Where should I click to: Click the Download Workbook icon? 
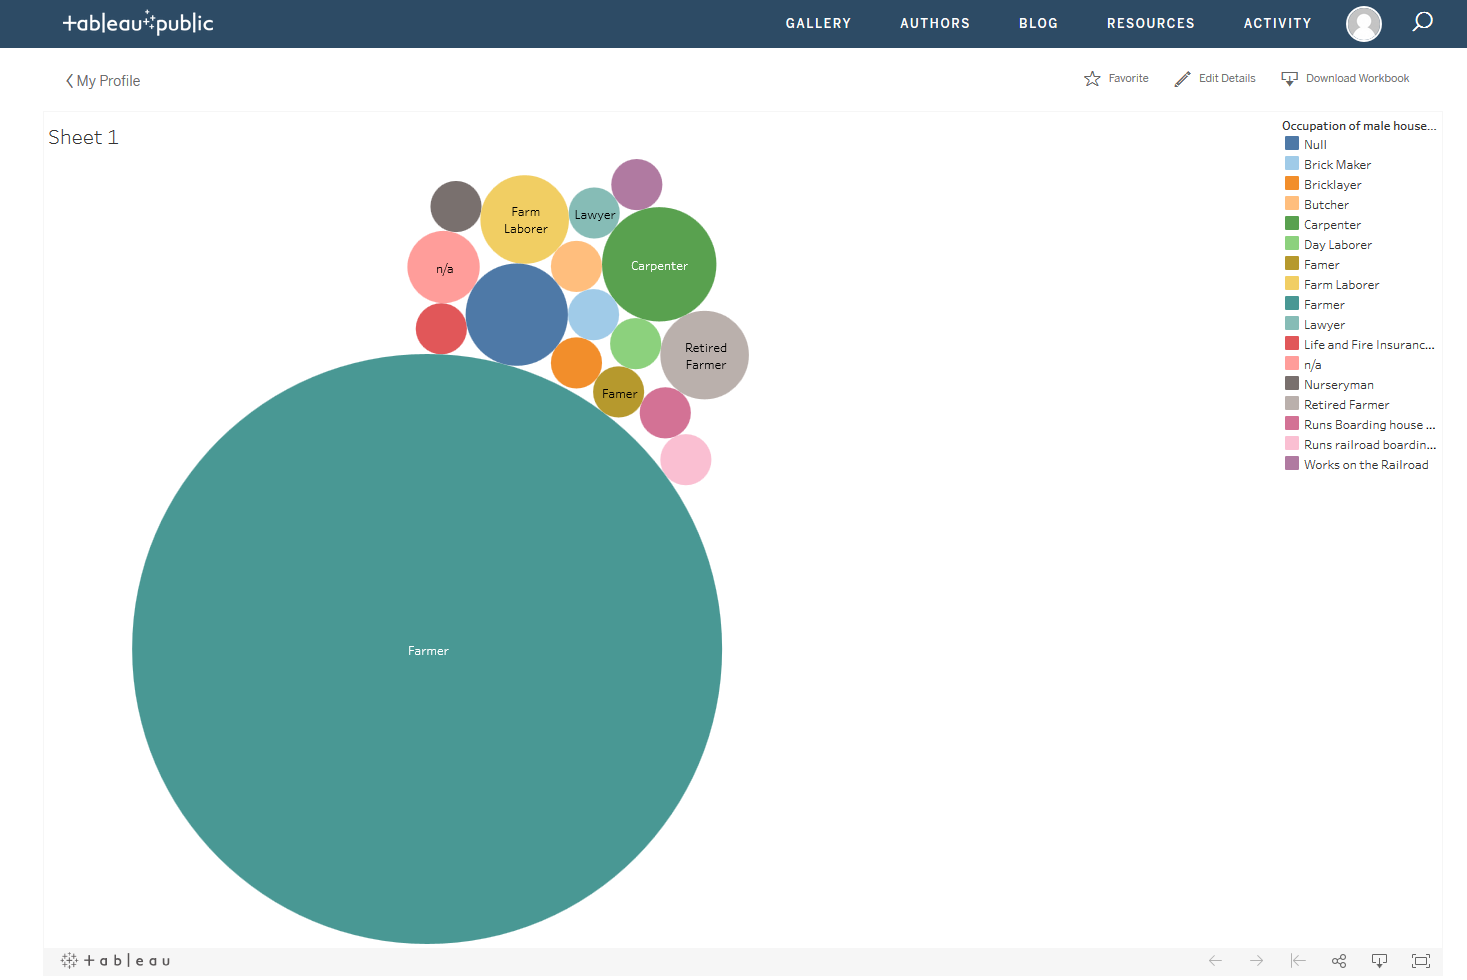pos(1289,79)
